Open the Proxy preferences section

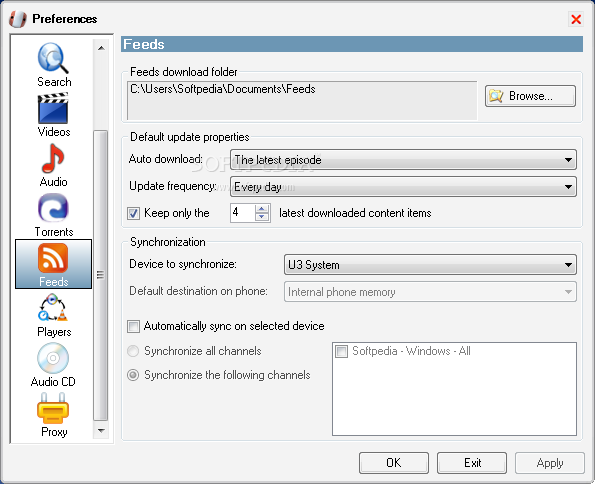(54, 415)
